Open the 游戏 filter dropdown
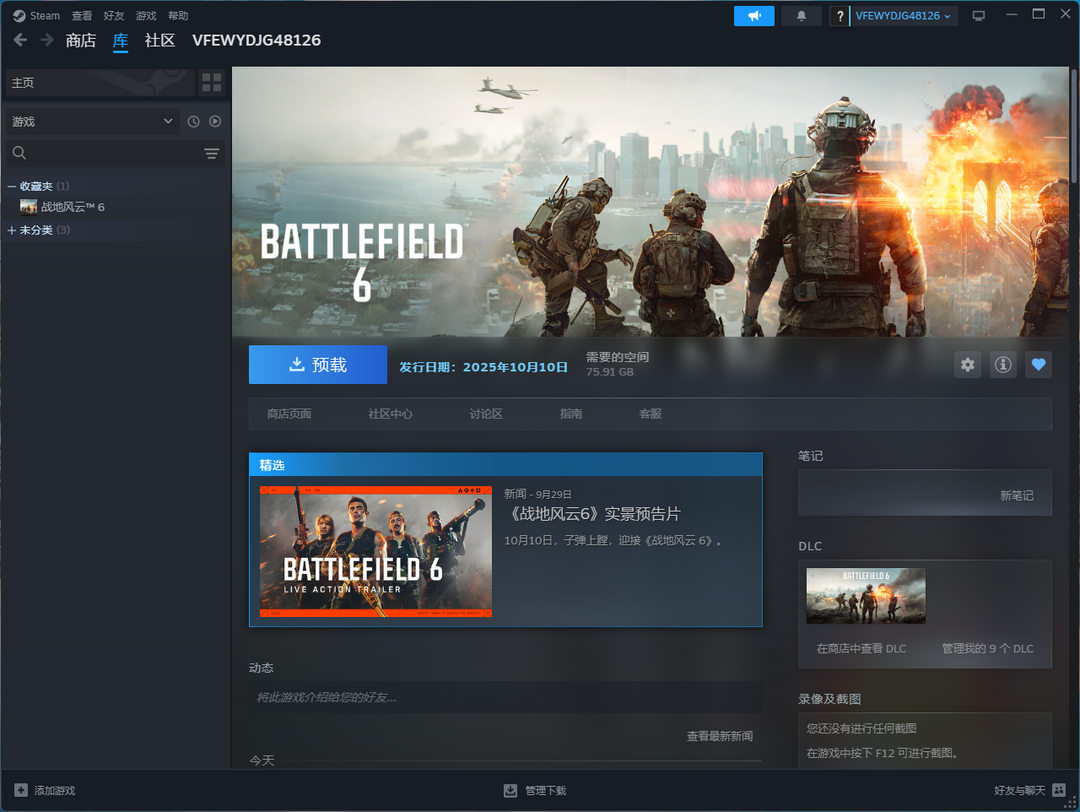 (x=92, y=122)
